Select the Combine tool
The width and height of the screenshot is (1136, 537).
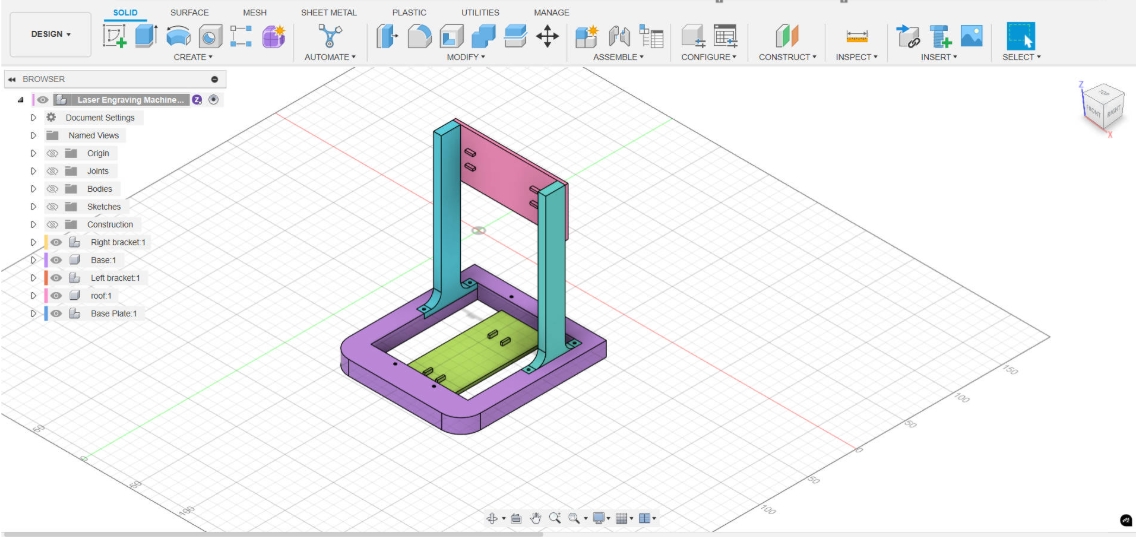483,36
